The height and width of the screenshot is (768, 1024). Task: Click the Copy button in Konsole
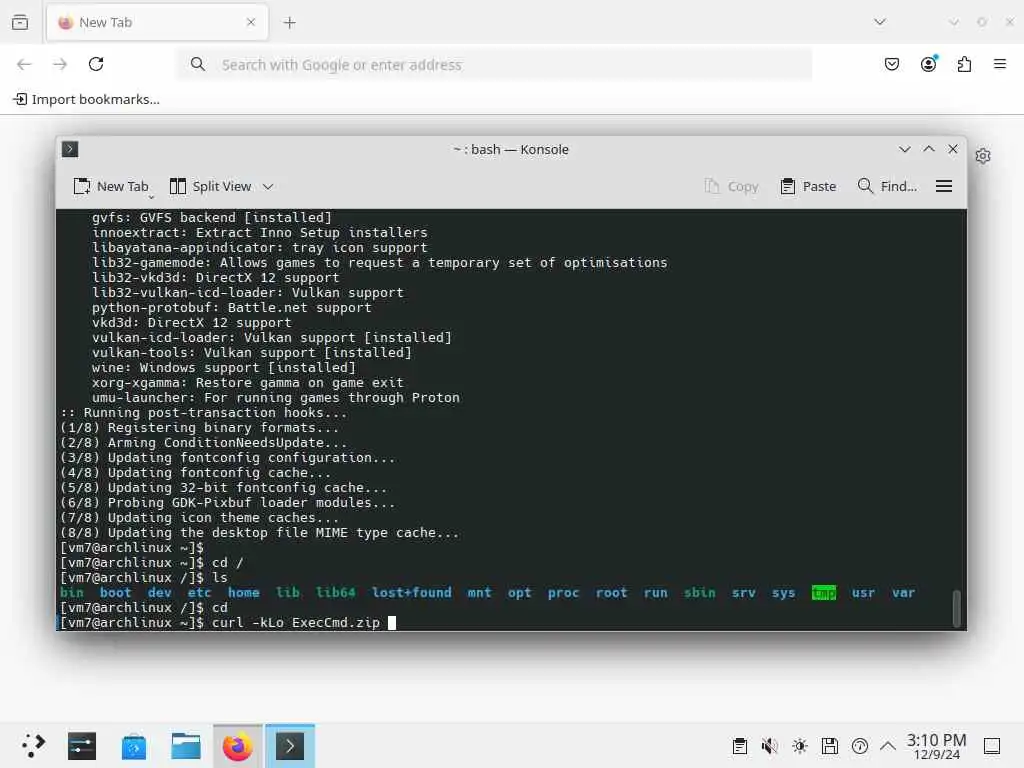click(x=731, y=187)
